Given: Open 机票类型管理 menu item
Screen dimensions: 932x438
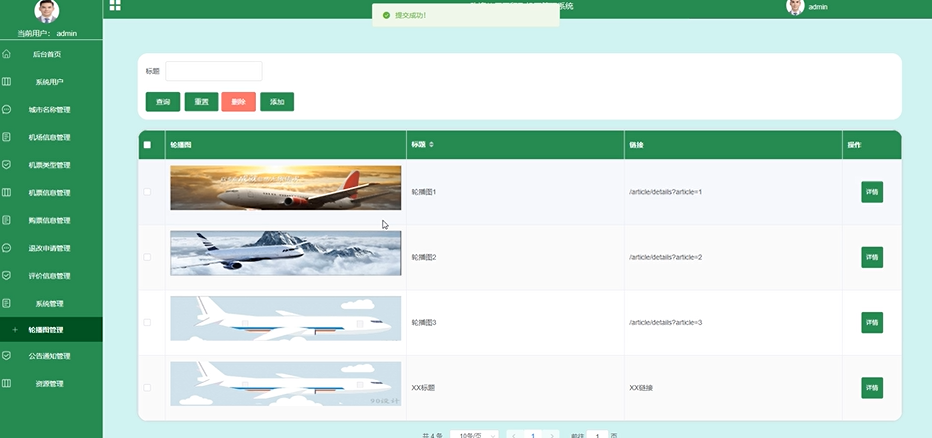Looking at the screenshot, I should pyautogui.click(x=51, y=165).
